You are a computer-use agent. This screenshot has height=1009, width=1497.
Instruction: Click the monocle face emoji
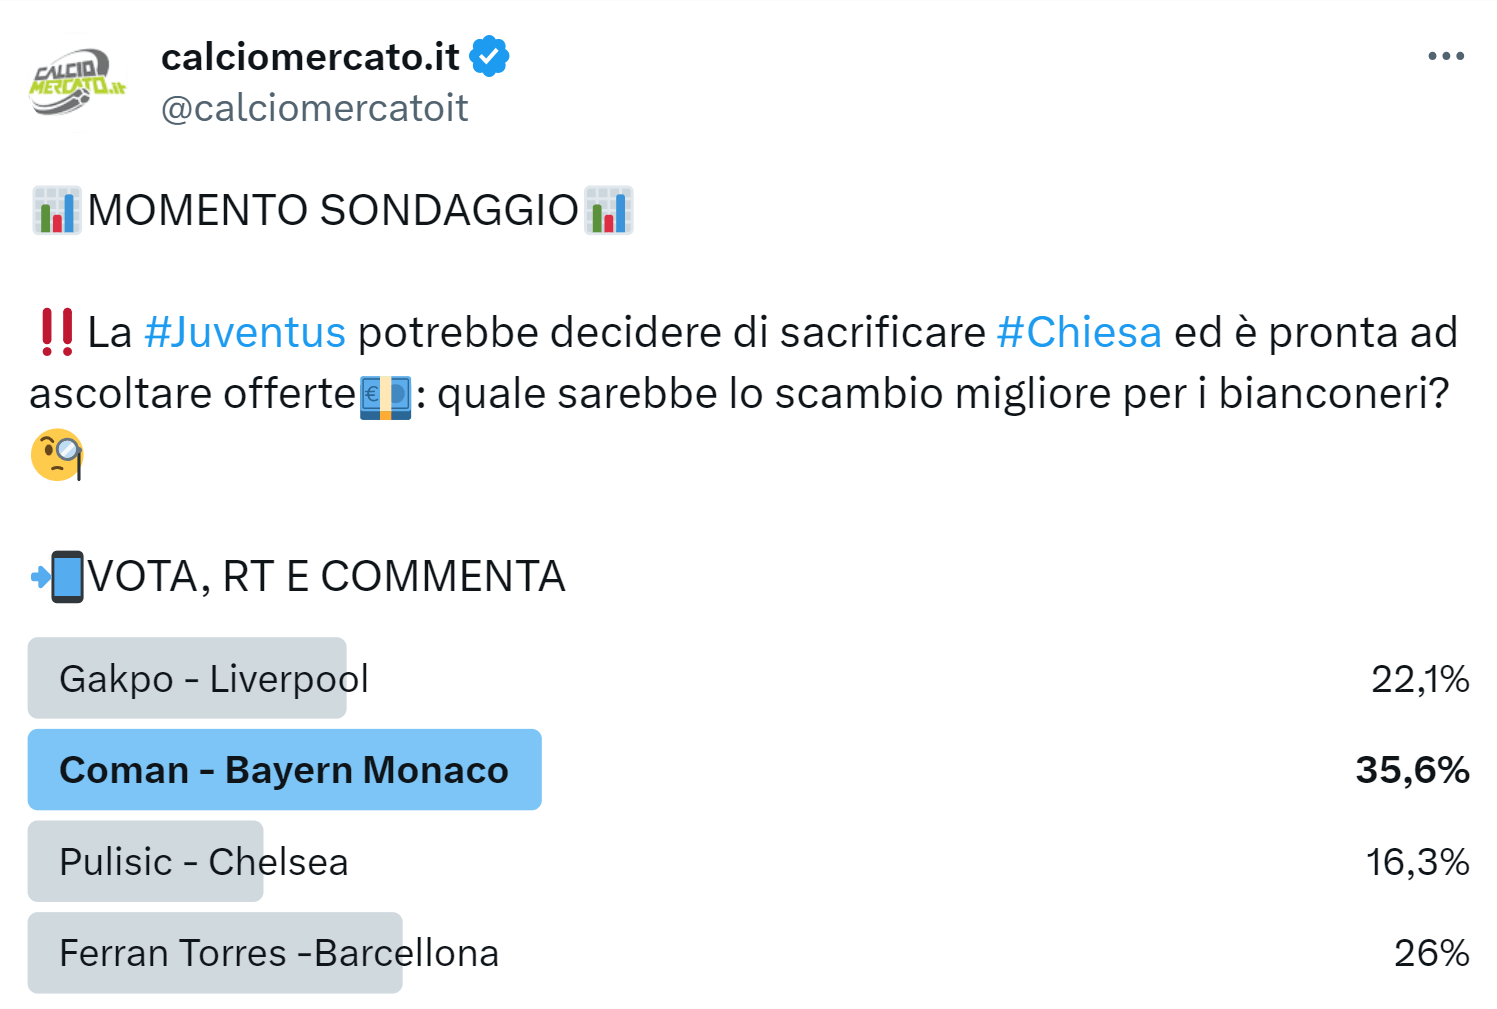tap(58, 455)
